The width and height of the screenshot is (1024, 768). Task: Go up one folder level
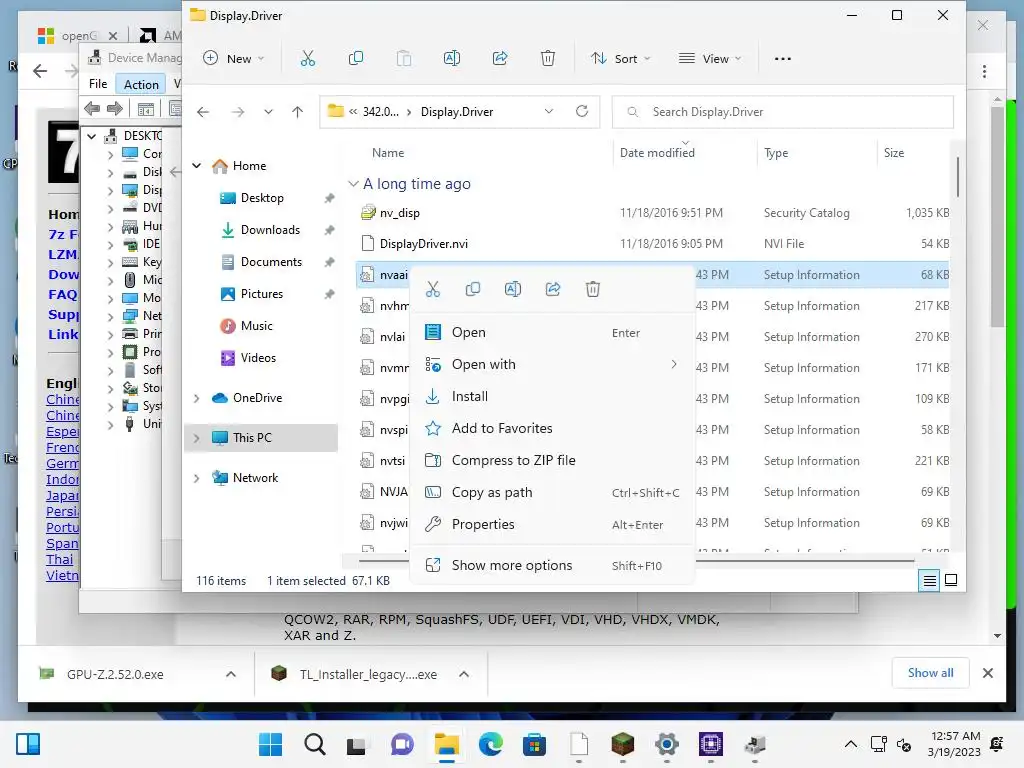click(297, 112)
